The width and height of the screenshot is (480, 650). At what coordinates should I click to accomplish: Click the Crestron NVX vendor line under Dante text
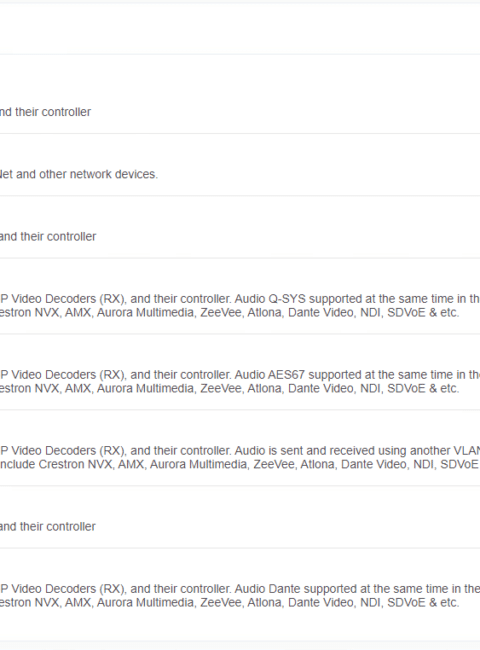(x=229, y=603)
